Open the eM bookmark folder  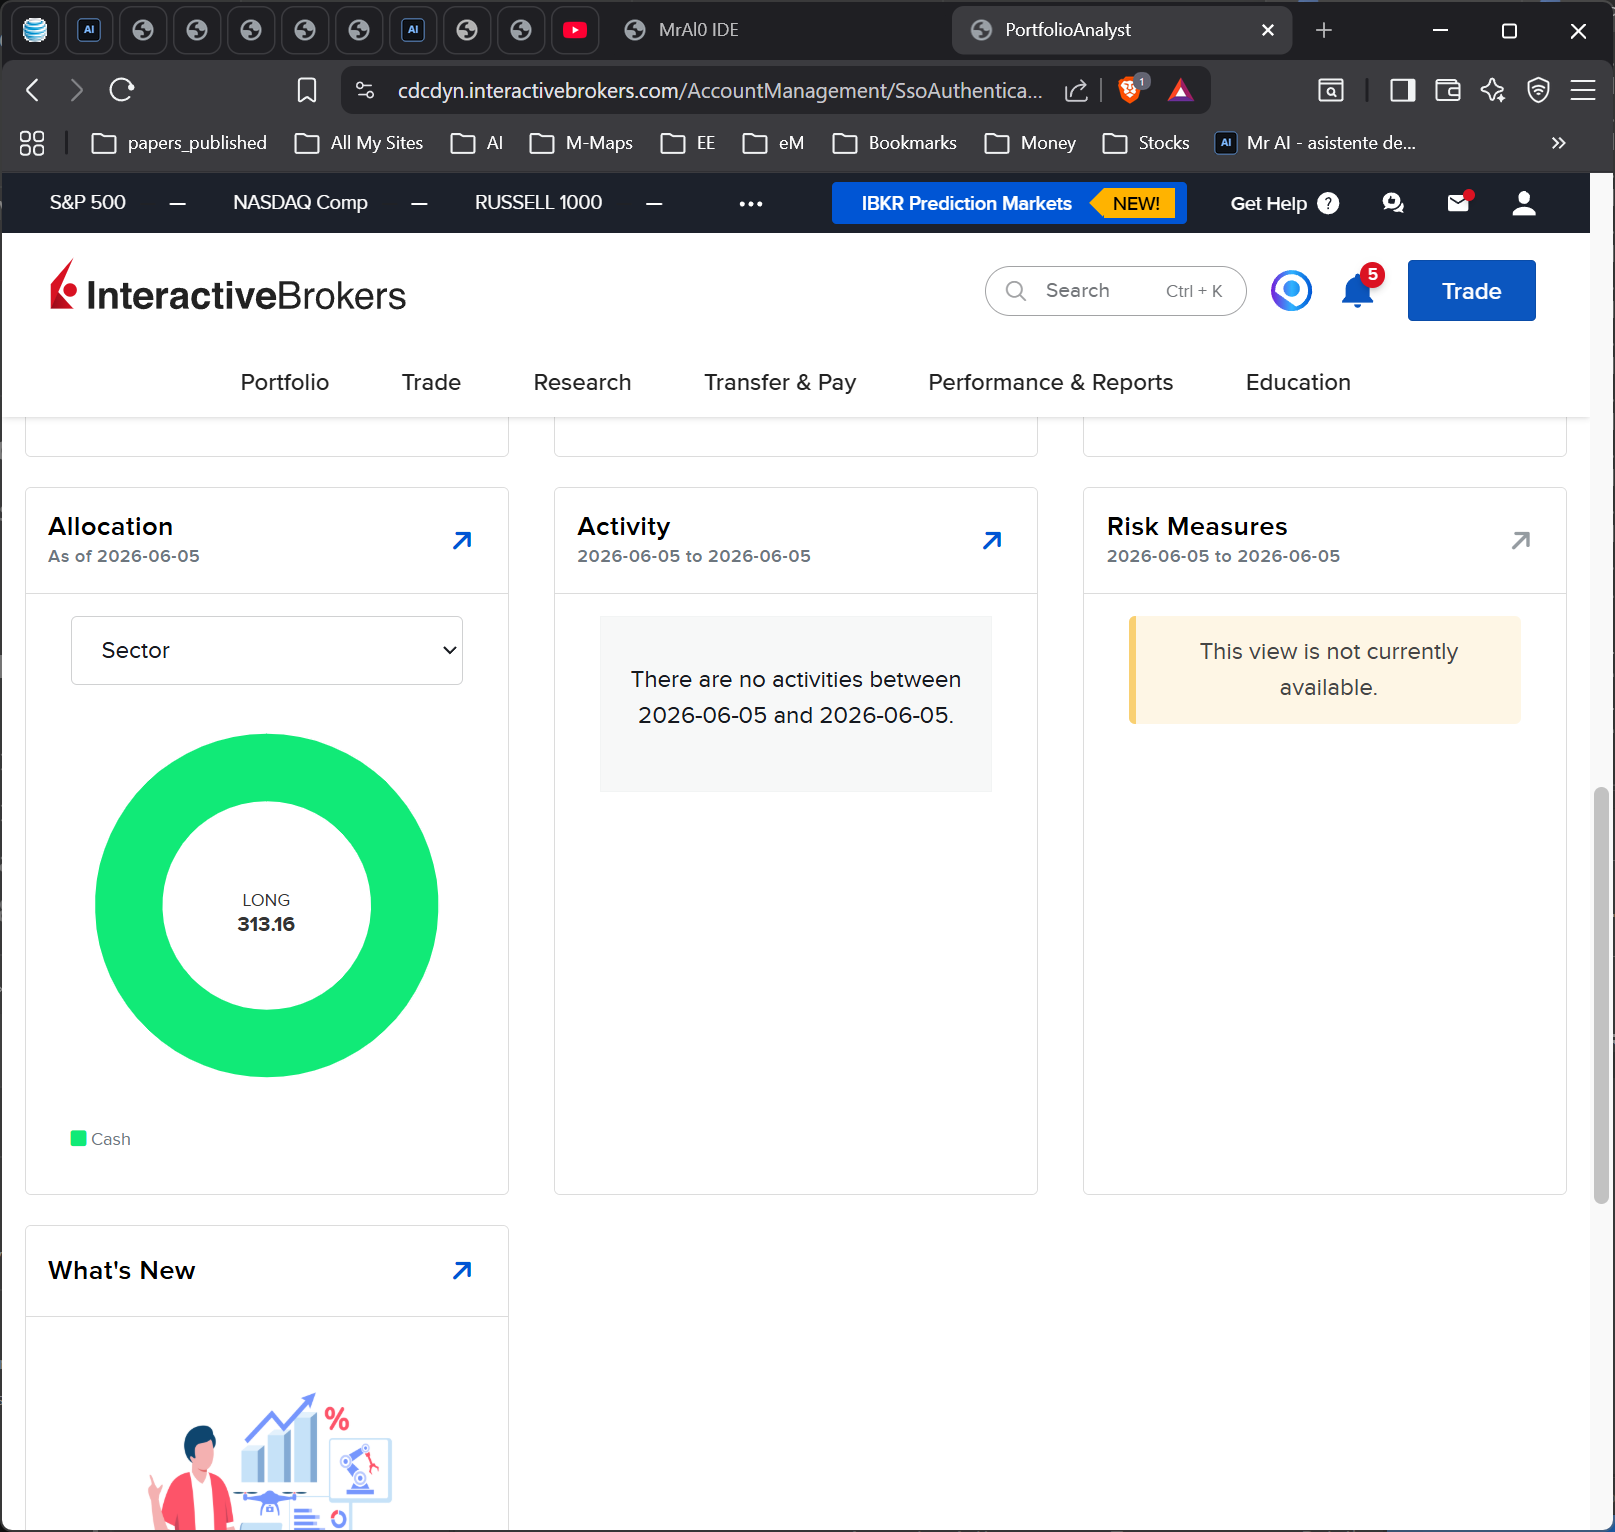coord(773,143)
